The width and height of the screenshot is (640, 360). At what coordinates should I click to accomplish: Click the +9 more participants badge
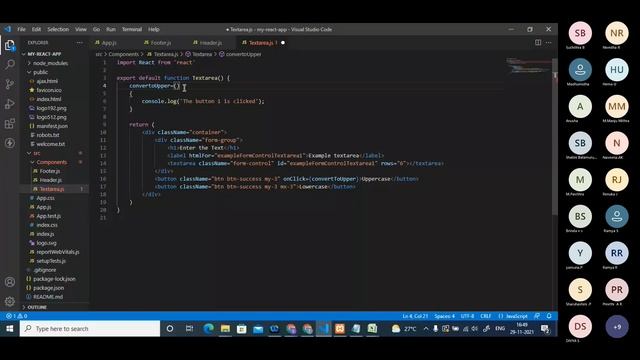click(x=617, y=327)
